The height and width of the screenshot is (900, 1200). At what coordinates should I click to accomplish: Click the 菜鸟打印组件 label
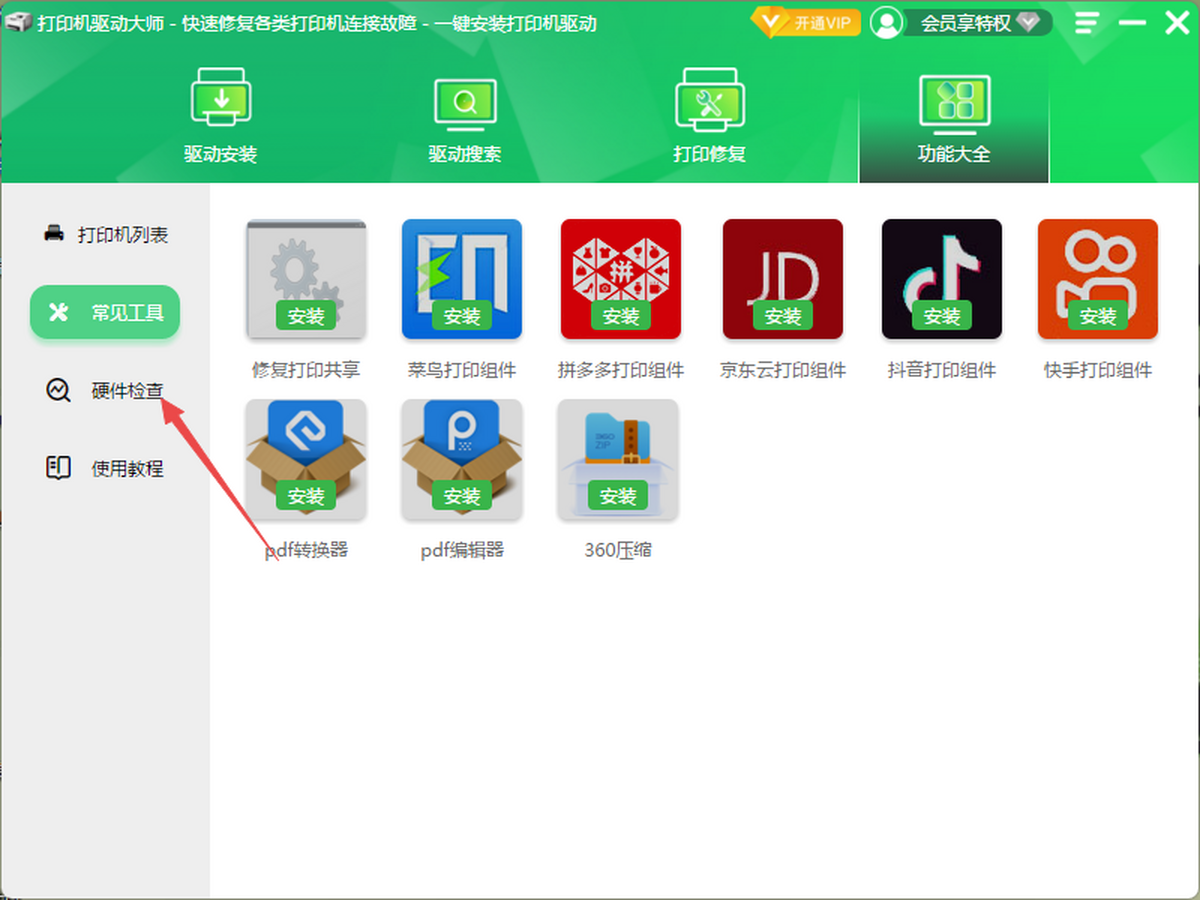(462, 370)
